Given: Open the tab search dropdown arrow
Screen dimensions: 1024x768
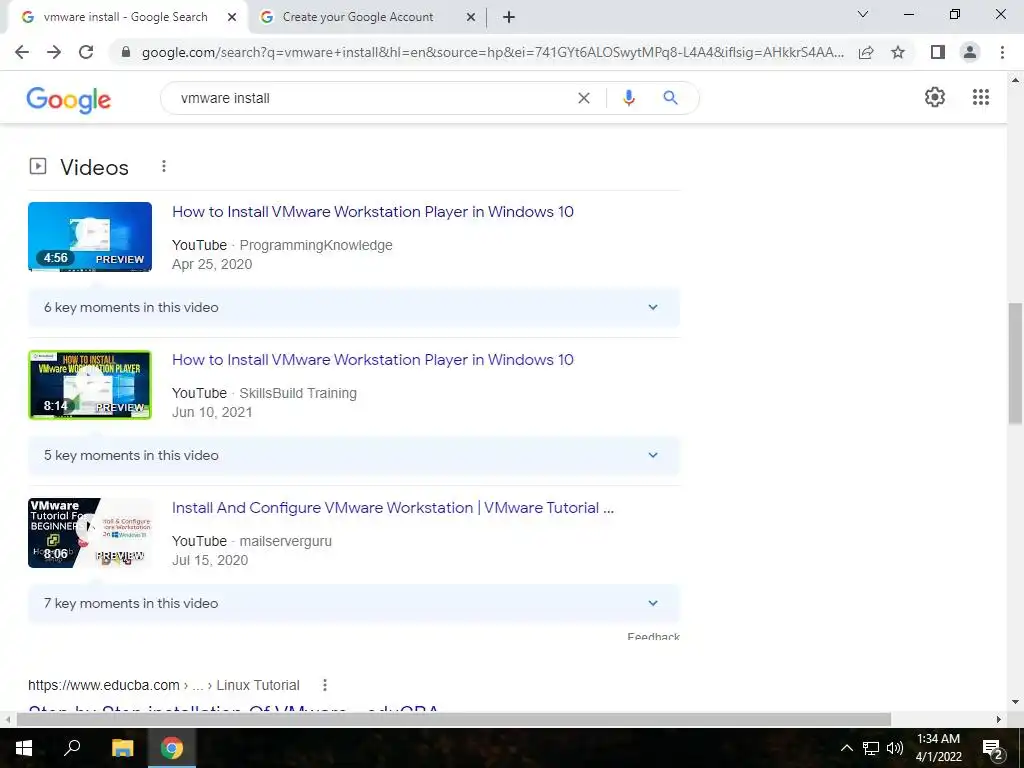Looking at the screenshot, I should (863, 15).
